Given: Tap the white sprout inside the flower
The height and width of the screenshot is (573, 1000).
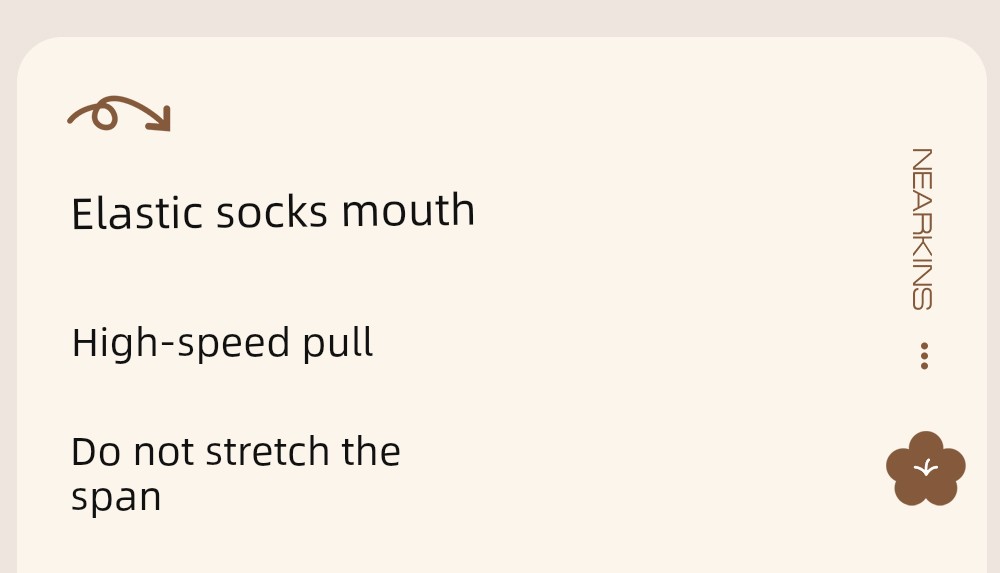Looking at the screenshot, I should click(x=927, y=467).
